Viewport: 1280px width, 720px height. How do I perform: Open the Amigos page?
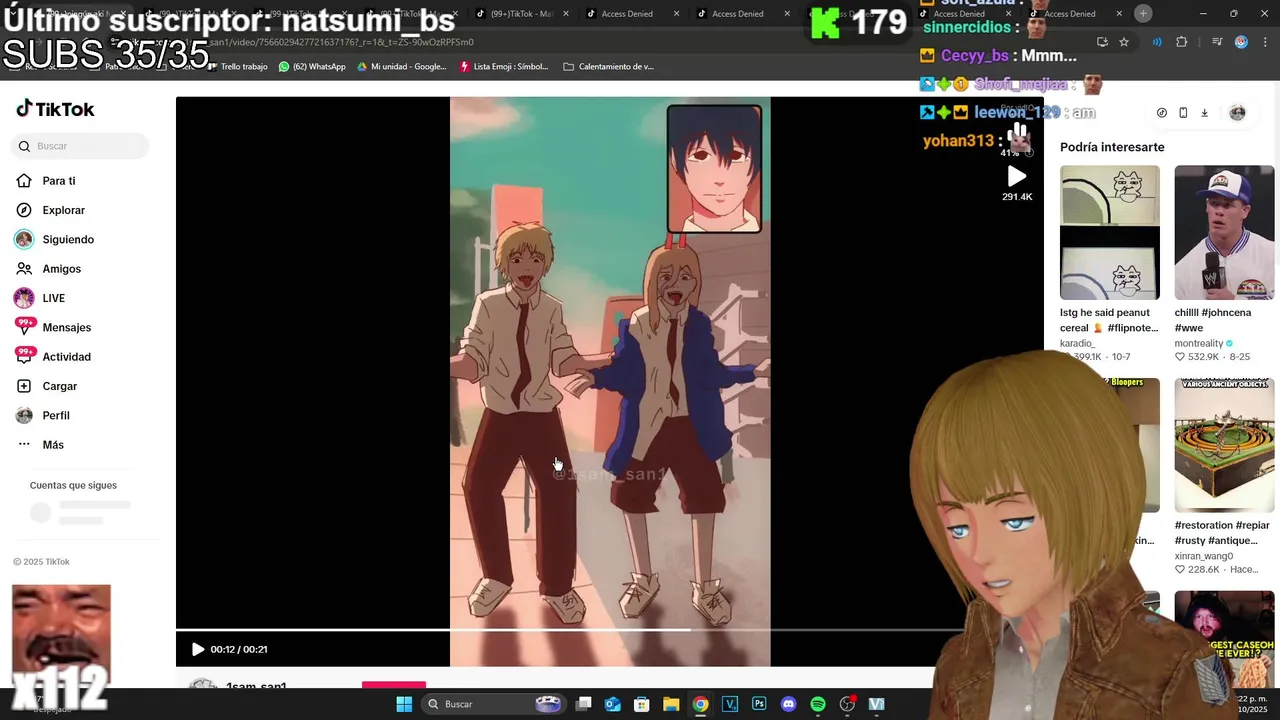[x=61, y=269]
